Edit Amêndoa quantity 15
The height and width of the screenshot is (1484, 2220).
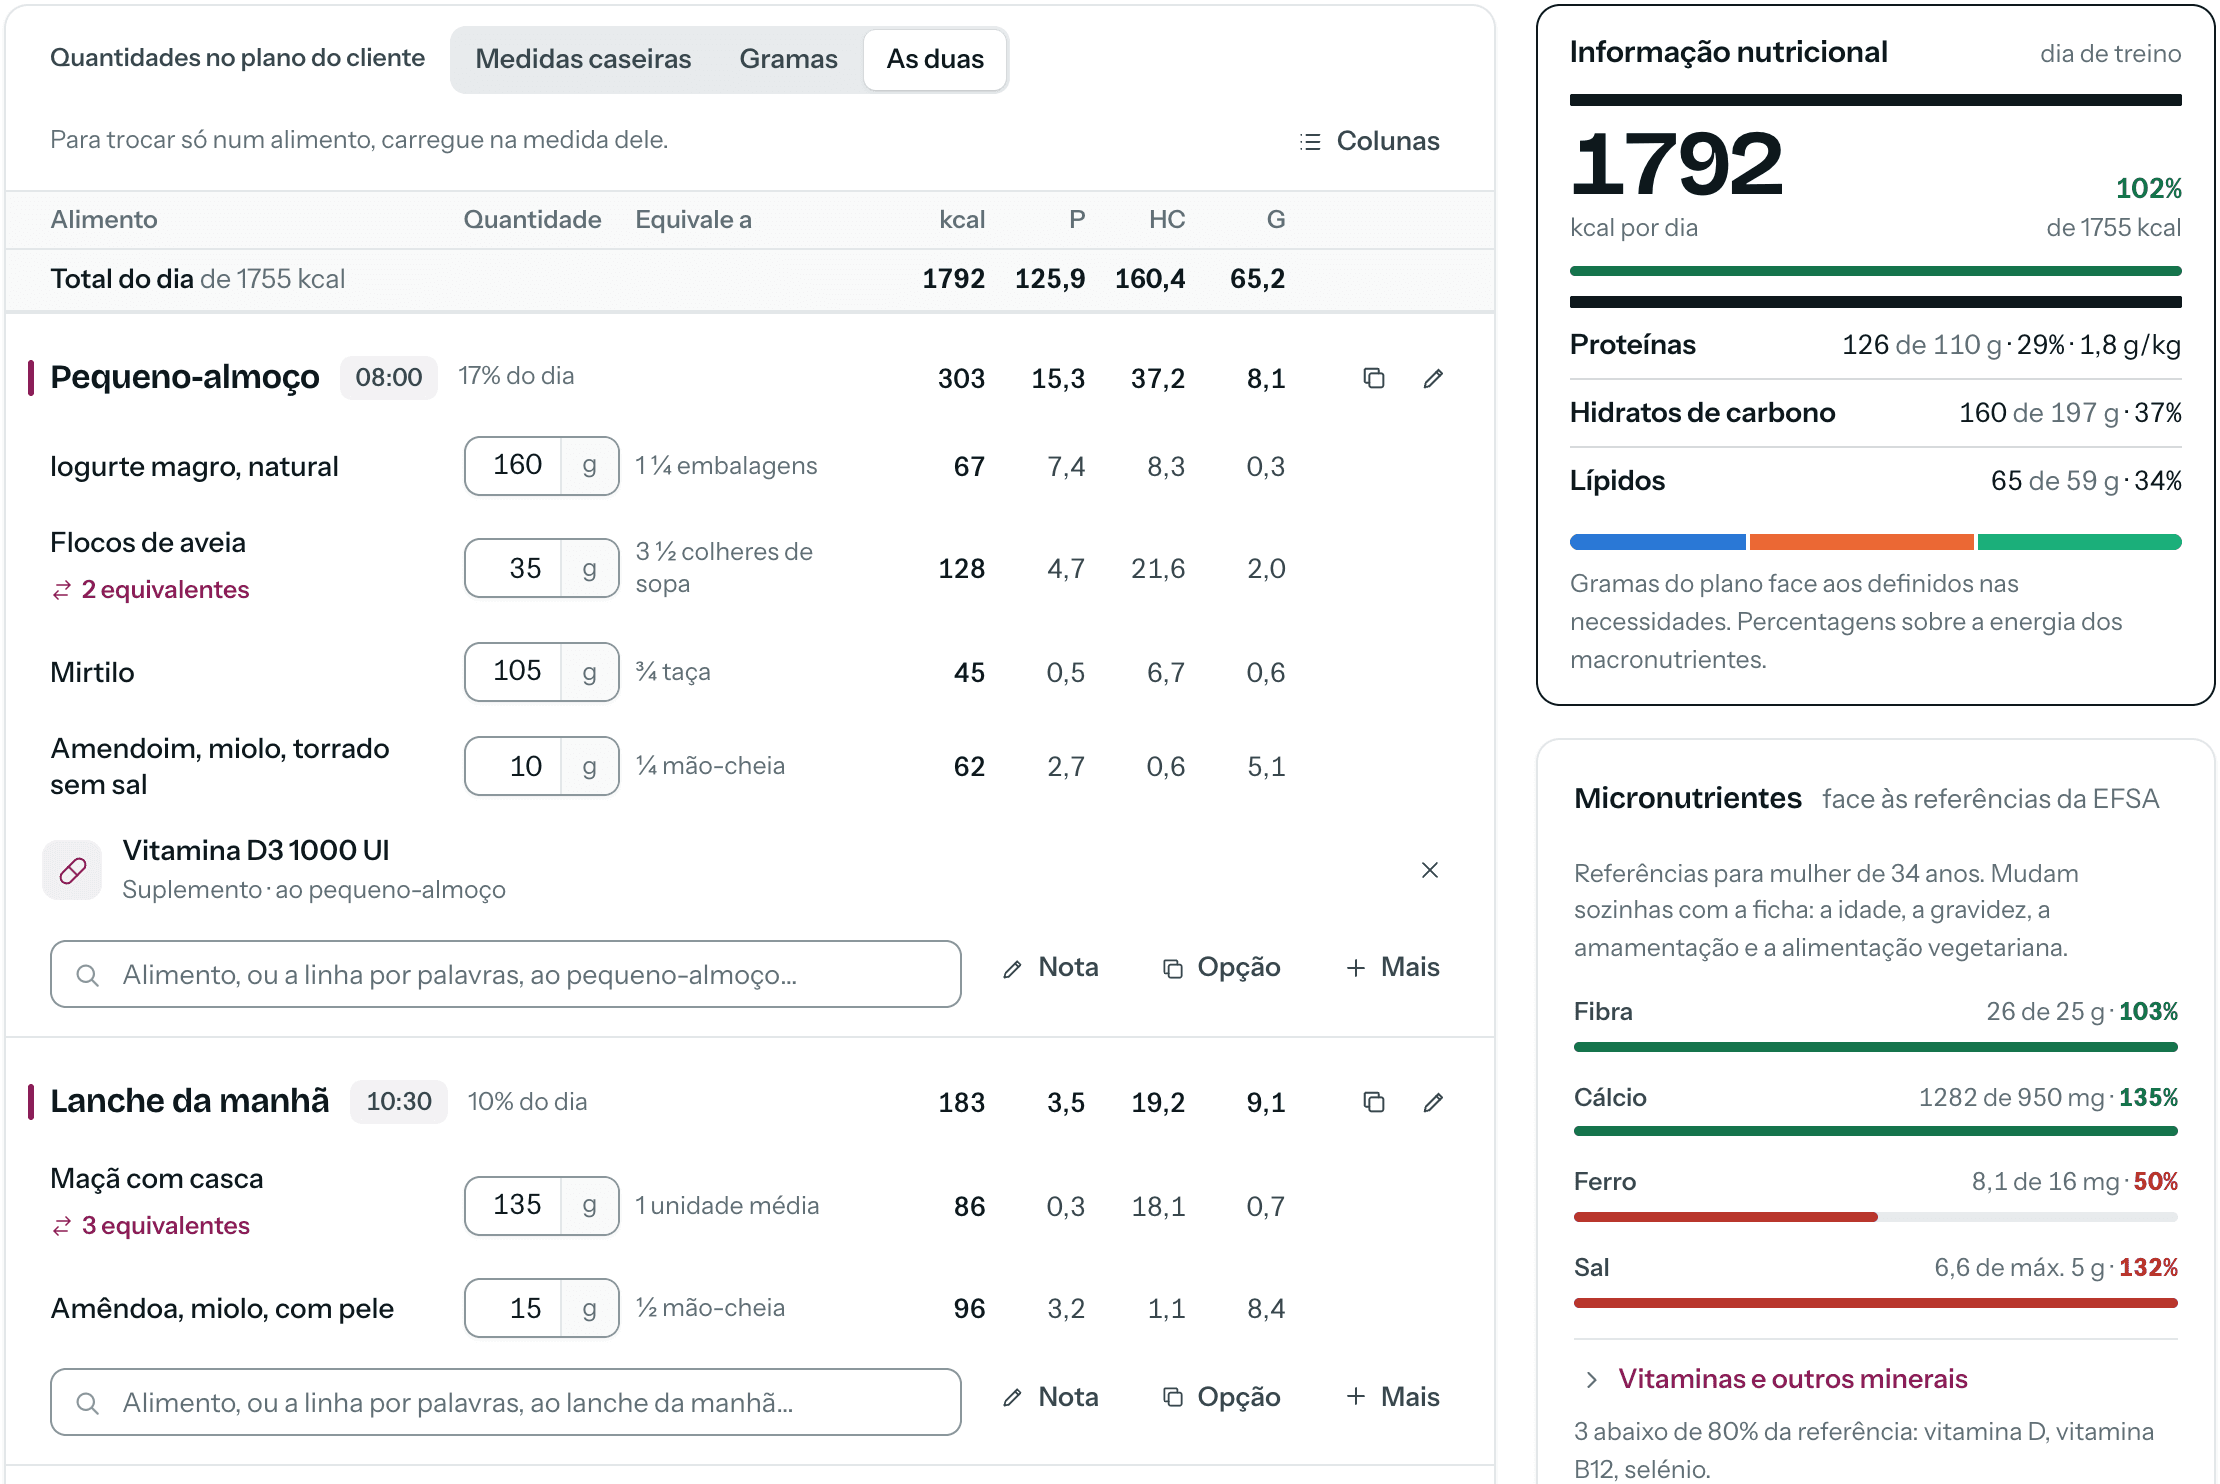pyautogui.click(x=514, y=1308)
